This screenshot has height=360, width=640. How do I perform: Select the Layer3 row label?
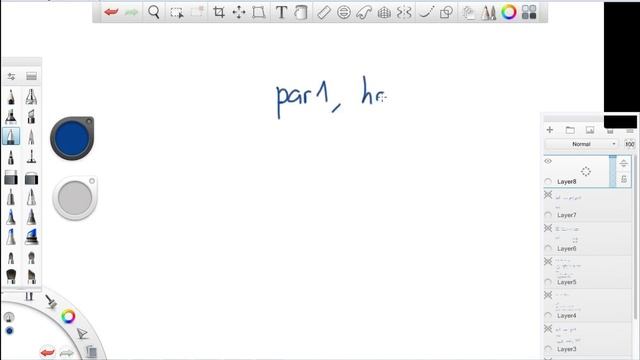pyautogui.click(x=567, y=349)
